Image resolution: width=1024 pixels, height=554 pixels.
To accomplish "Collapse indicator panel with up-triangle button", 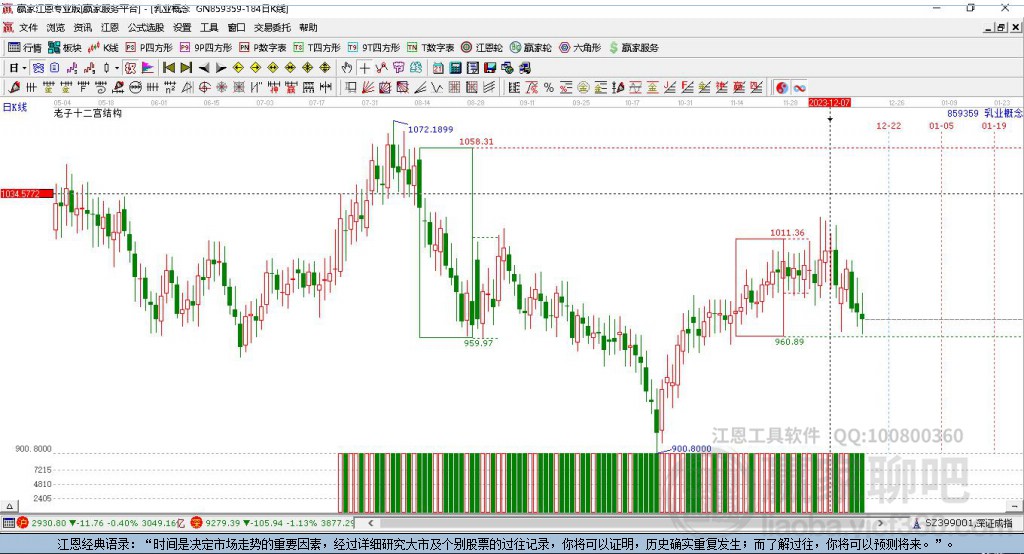I will point(9,506).
